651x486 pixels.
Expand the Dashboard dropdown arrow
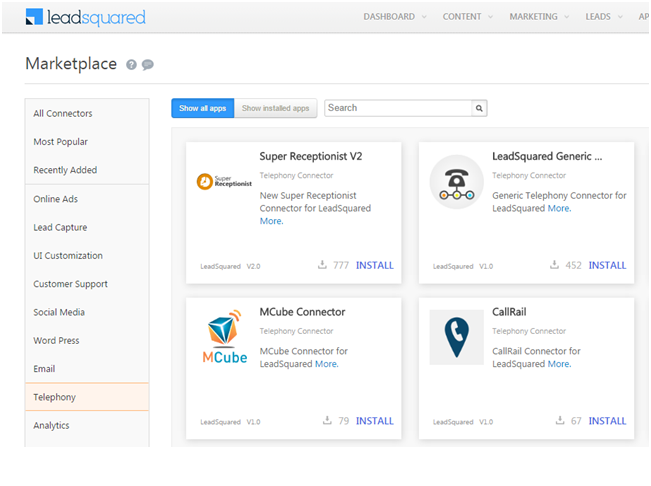[424, 17]
